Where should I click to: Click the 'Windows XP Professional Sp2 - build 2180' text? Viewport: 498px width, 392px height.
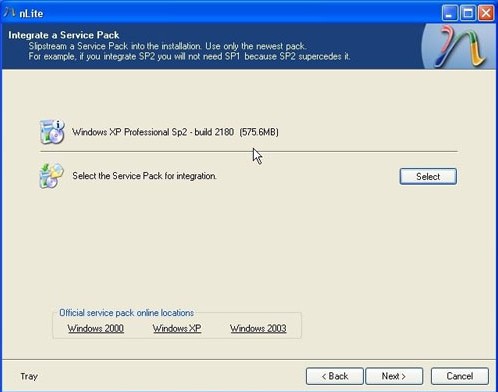153,132
